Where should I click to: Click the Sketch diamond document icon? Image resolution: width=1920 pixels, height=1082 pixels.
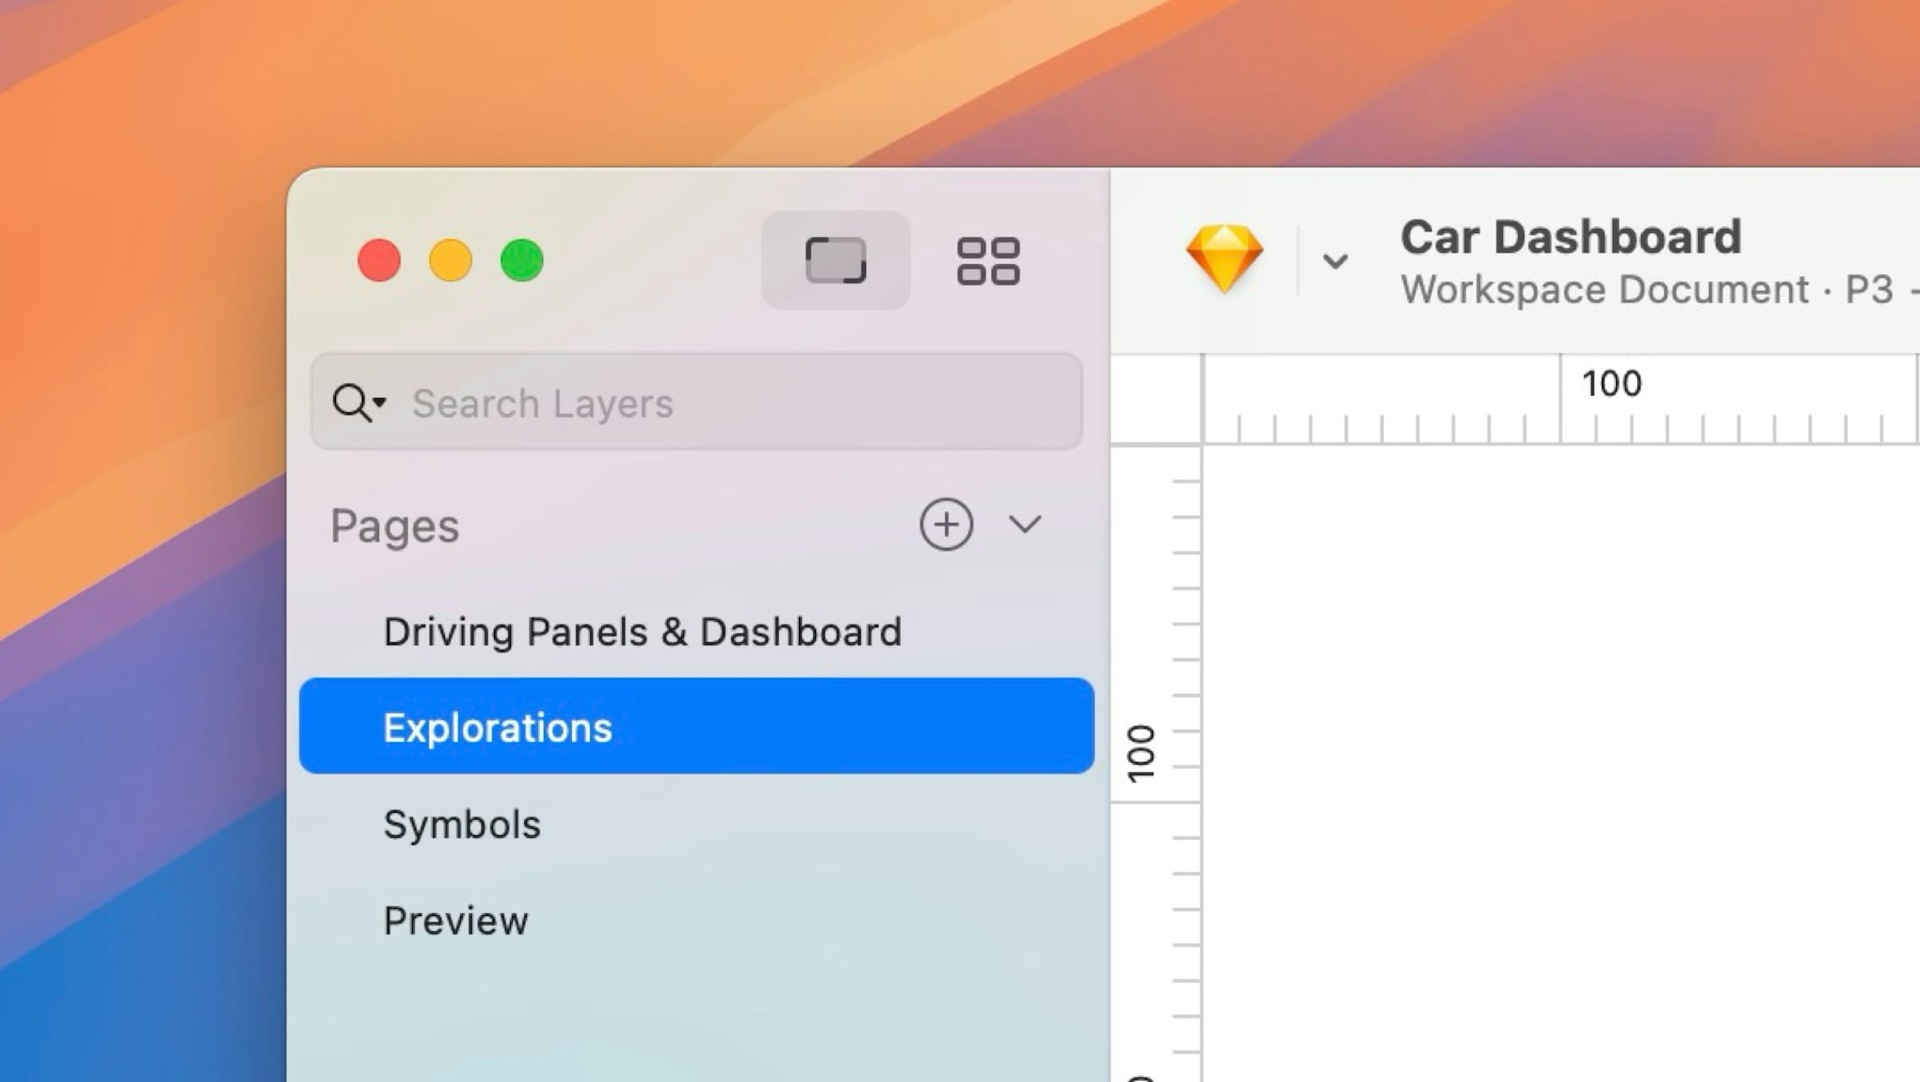pos(1224,258)
